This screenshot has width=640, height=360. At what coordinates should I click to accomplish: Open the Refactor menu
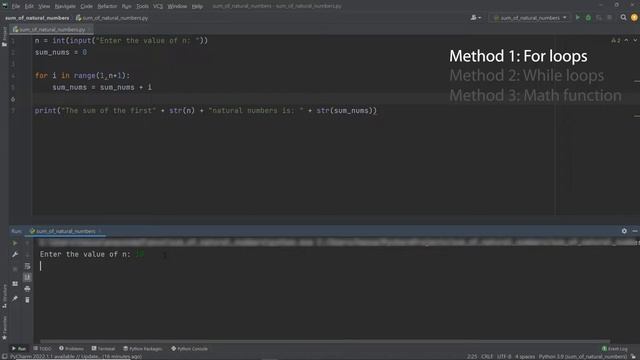(107, 6)
